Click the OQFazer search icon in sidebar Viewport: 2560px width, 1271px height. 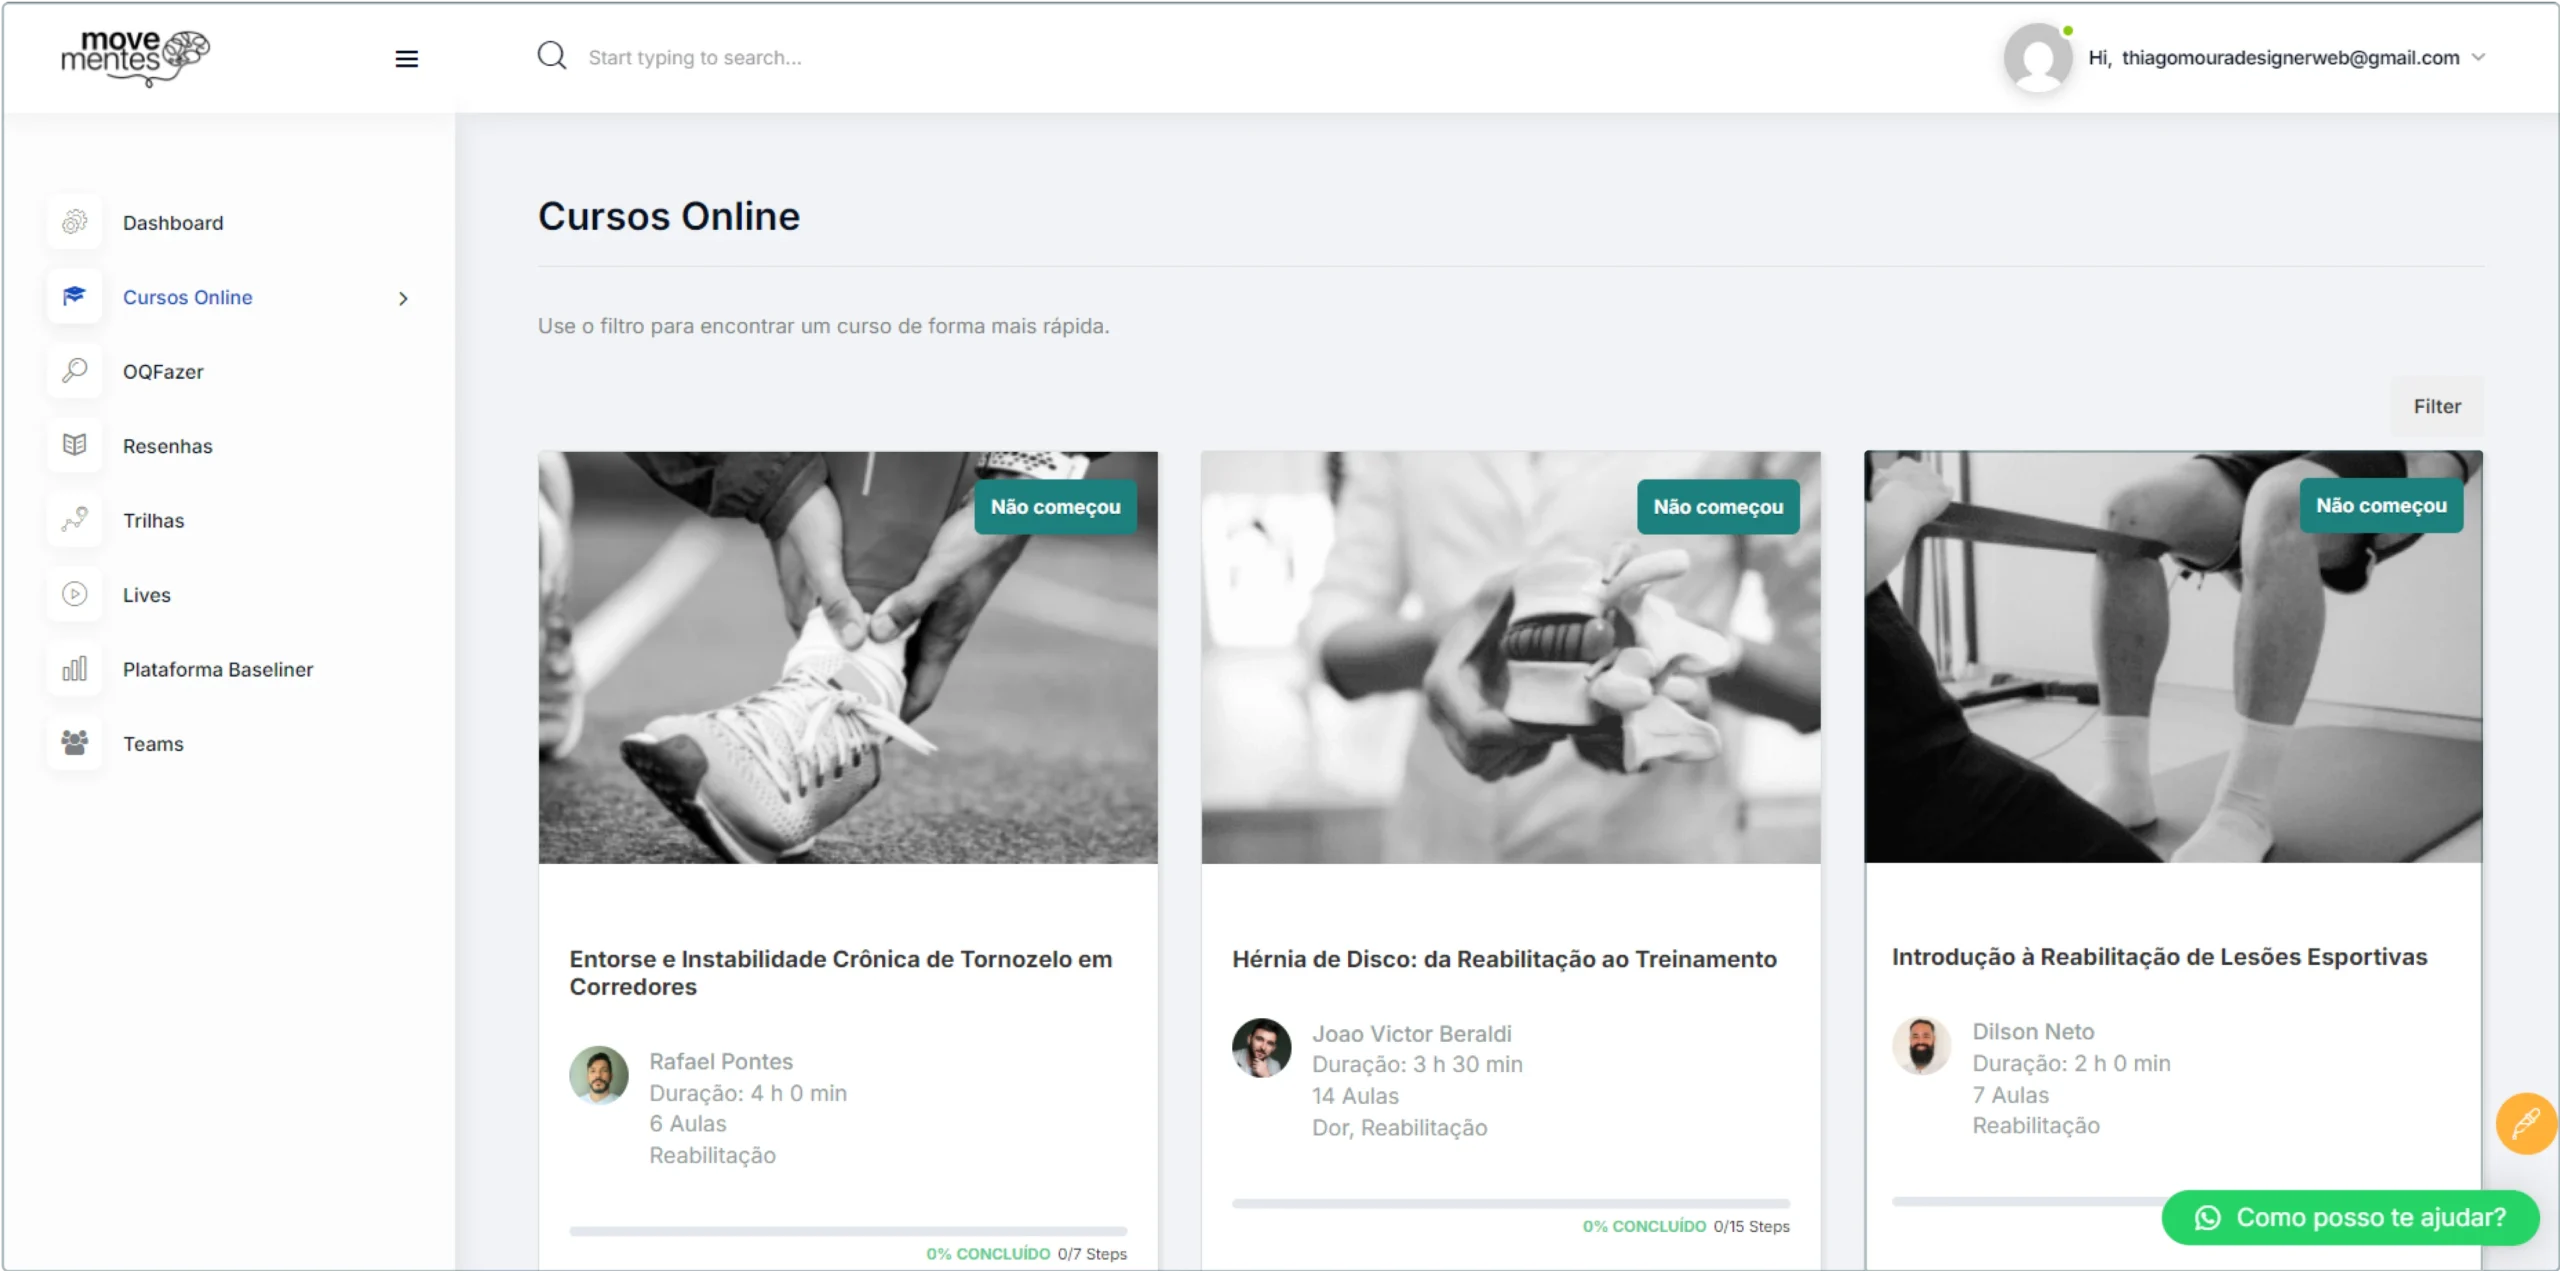75,371
